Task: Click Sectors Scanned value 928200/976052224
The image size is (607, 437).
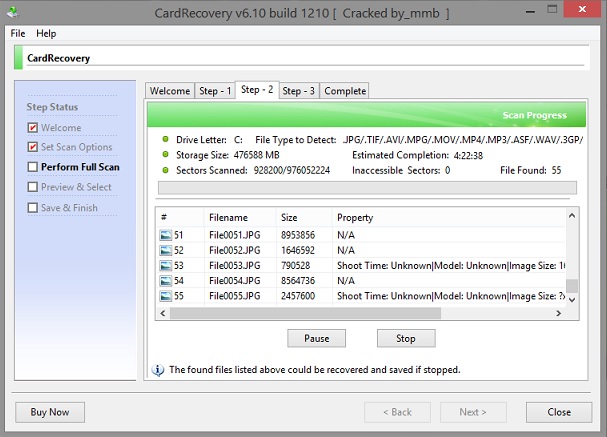Action: coord(292,170)
